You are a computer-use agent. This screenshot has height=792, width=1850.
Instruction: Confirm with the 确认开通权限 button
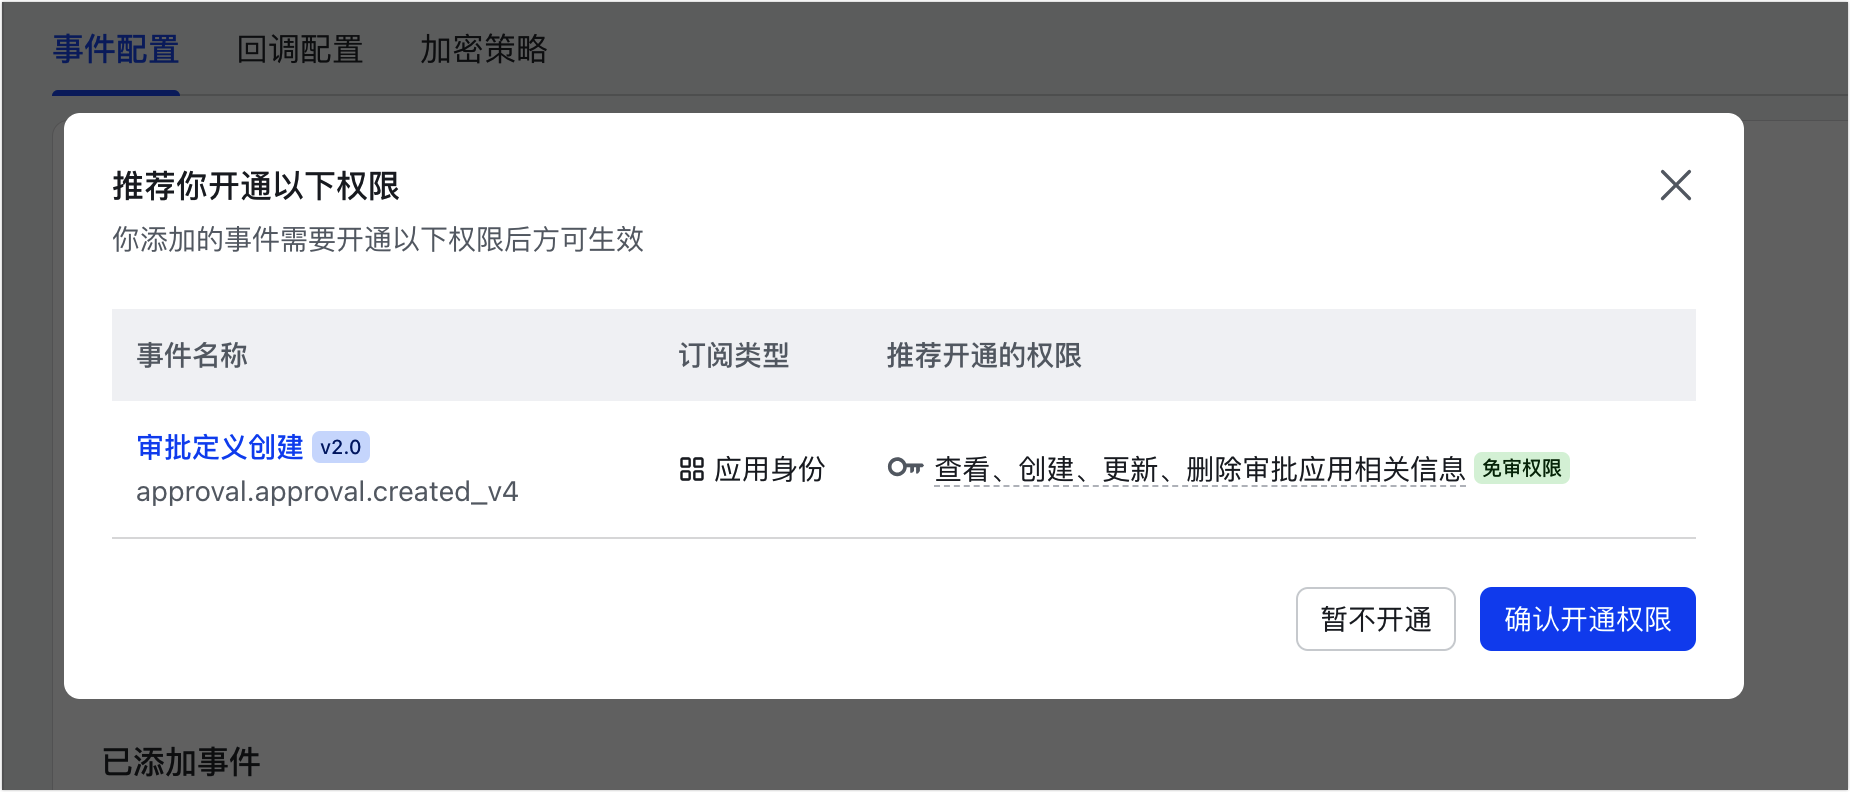point(1587,619)
